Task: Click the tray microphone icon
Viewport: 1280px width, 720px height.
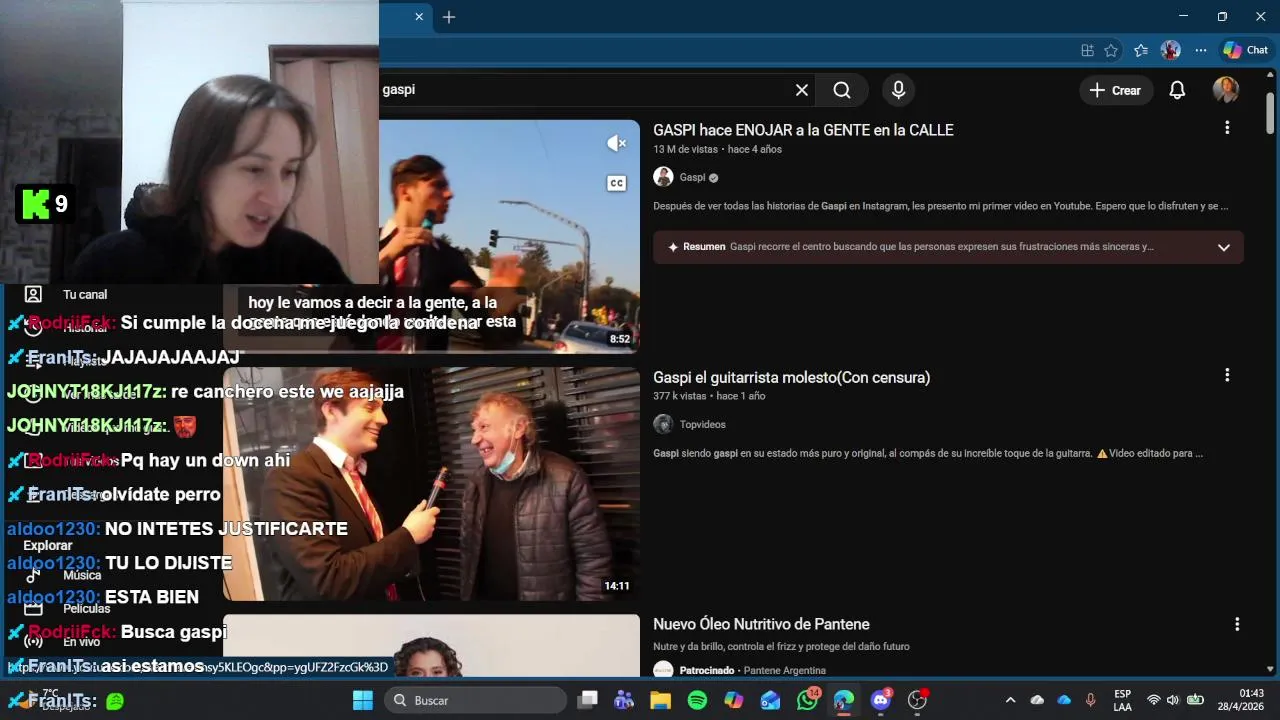Action: pos(1090,700)
